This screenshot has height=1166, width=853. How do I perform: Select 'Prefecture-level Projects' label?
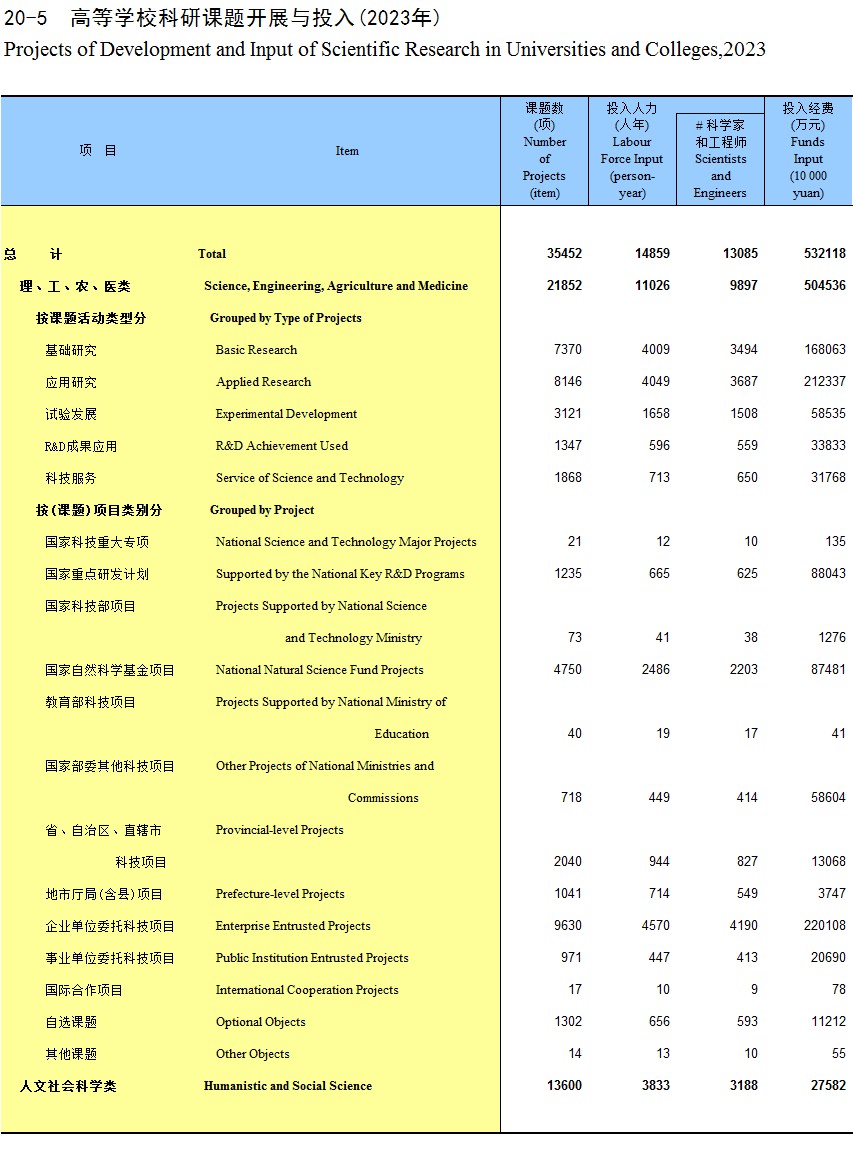point(280,894)
